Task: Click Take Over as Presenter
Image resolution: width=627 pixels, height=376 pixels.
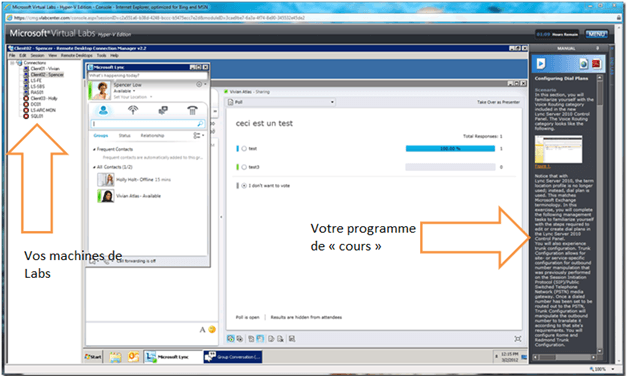Action: [x=498, y=102]
